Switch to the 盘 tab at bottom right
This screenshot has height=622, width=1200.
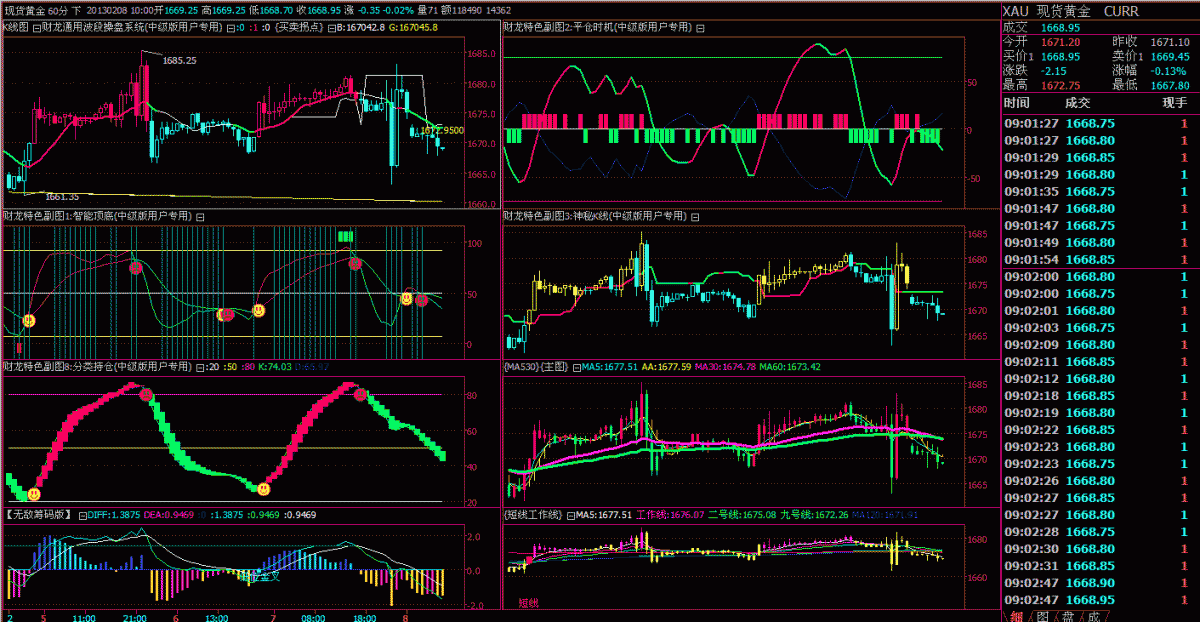pyautogui.click(x=1067, y=616)
